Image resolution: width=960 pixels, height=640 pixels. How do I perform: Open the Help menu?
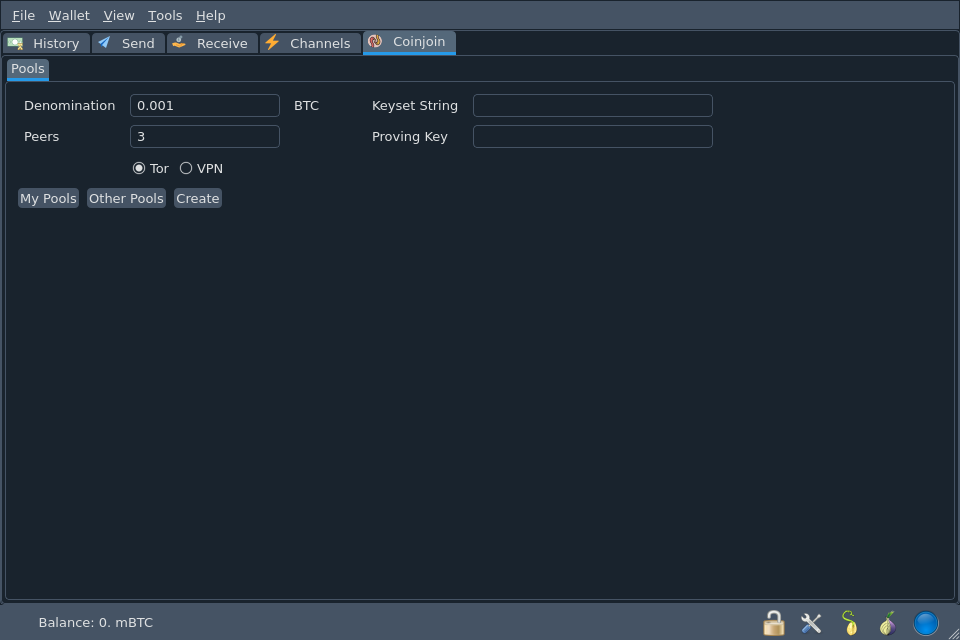coord(211,15)
